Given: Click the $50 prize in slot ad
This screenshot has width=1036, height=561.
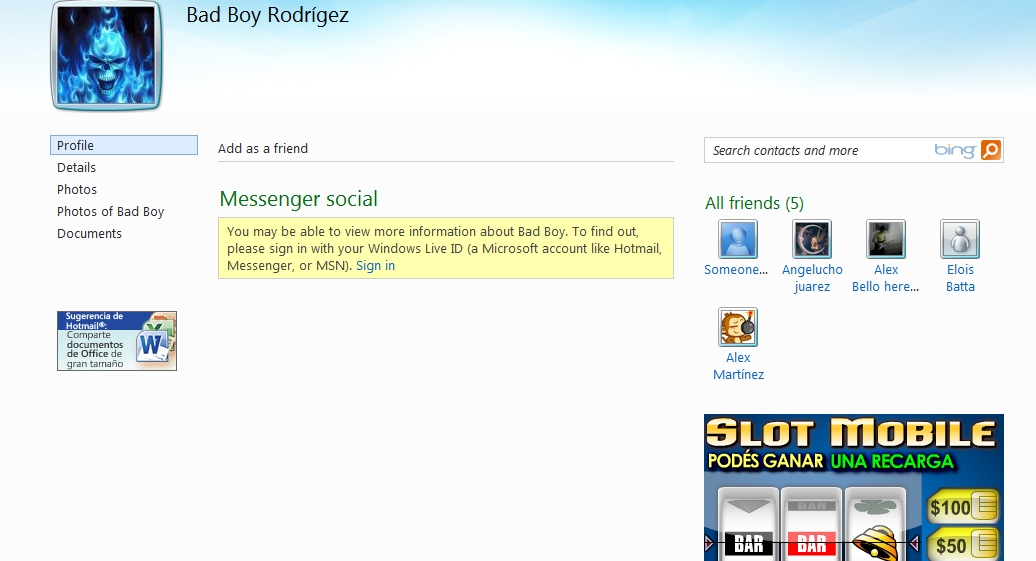Looking at the screenshot, I should coord(963,546).
